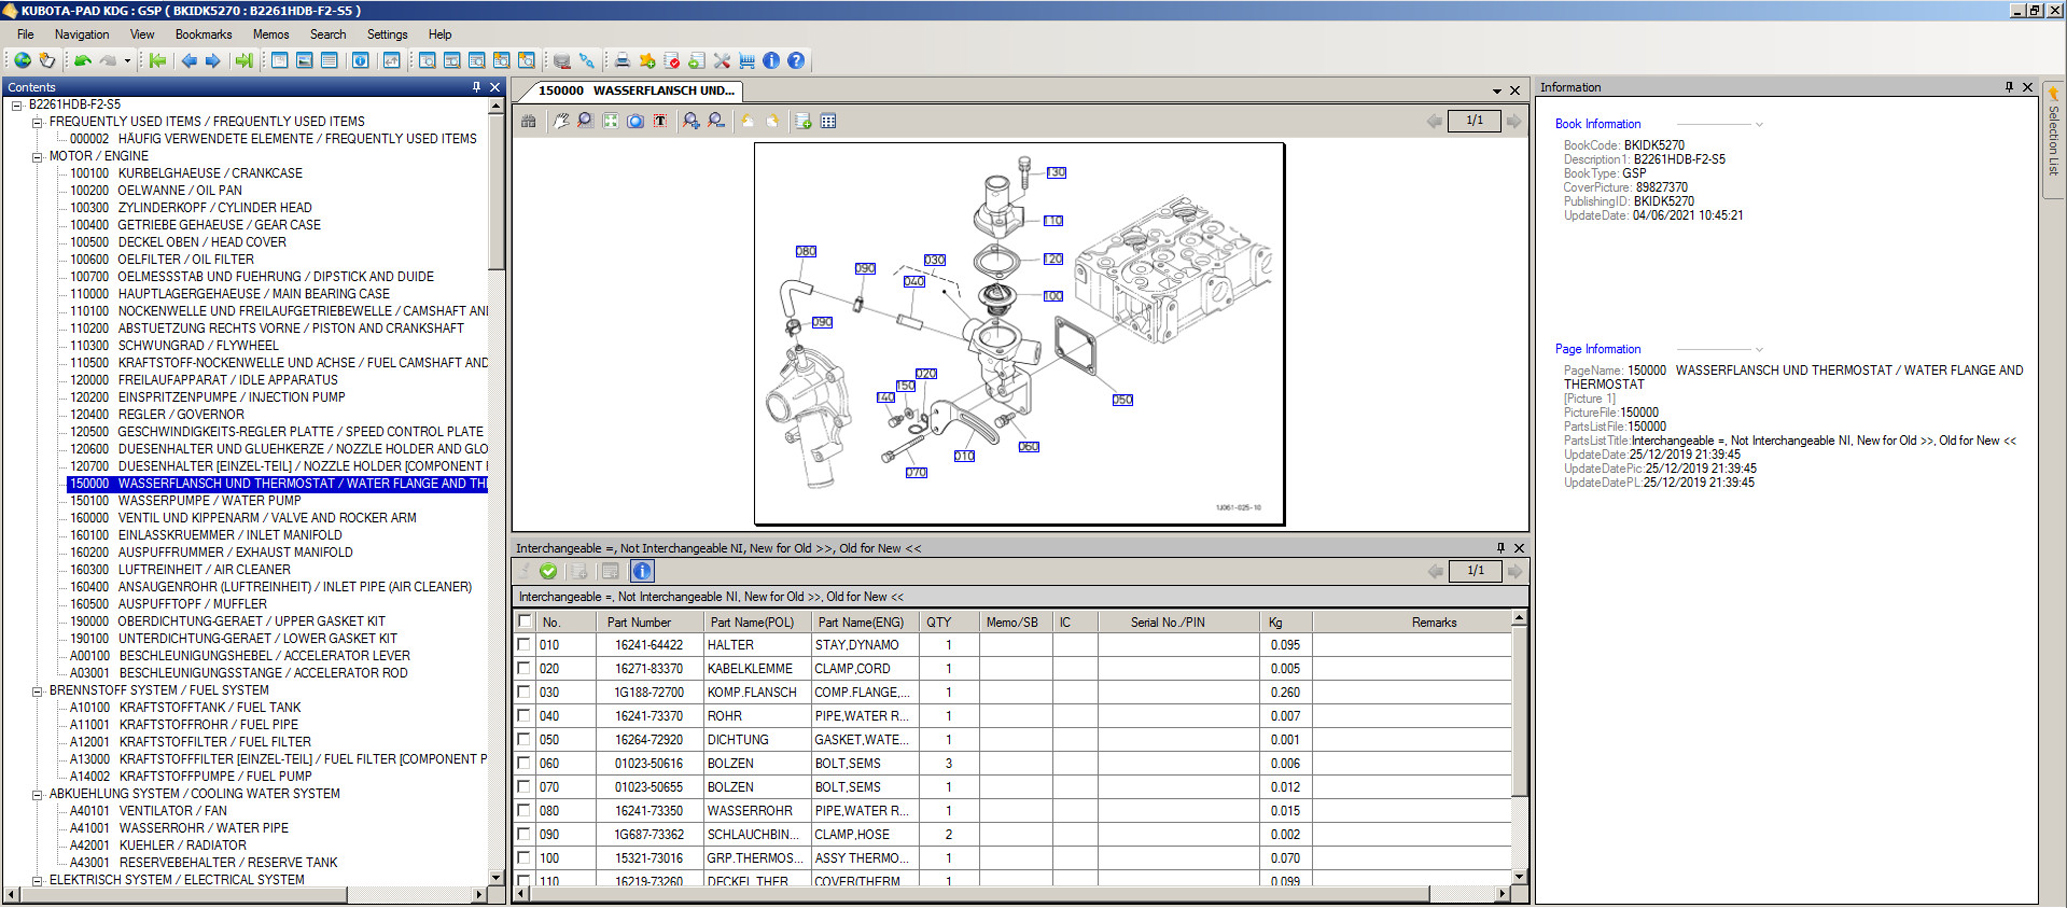The width and height of the screenshot is (2067, 908).
Task: Open the Bookmarks menu
Action: click(203, 34)
